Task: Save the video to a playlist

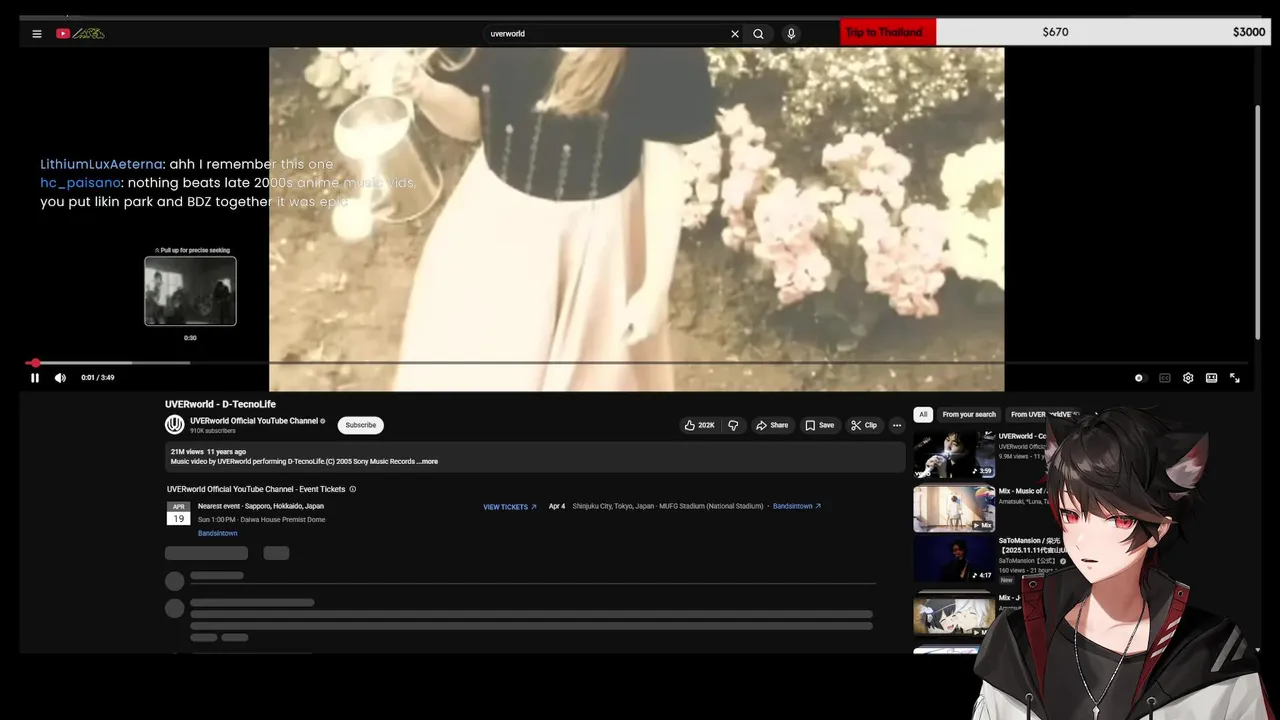Action: pyautogui.click(x=819, y=425)
